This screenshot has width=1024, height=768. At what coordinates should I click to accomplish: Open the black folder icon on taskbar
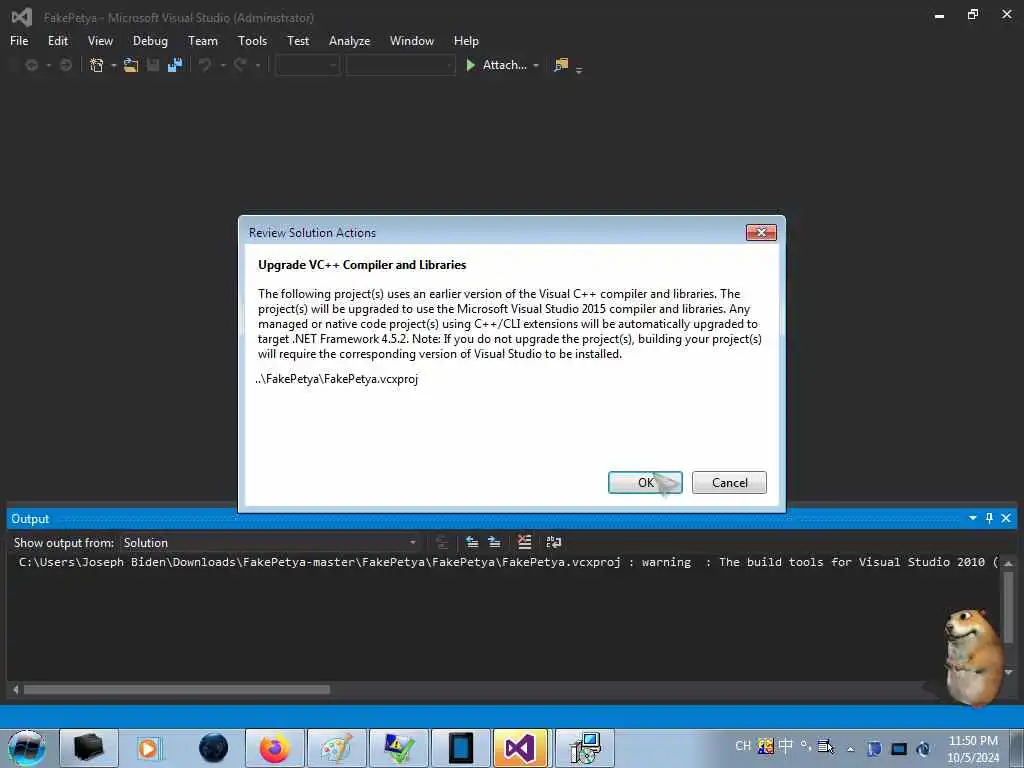[89, 748]
